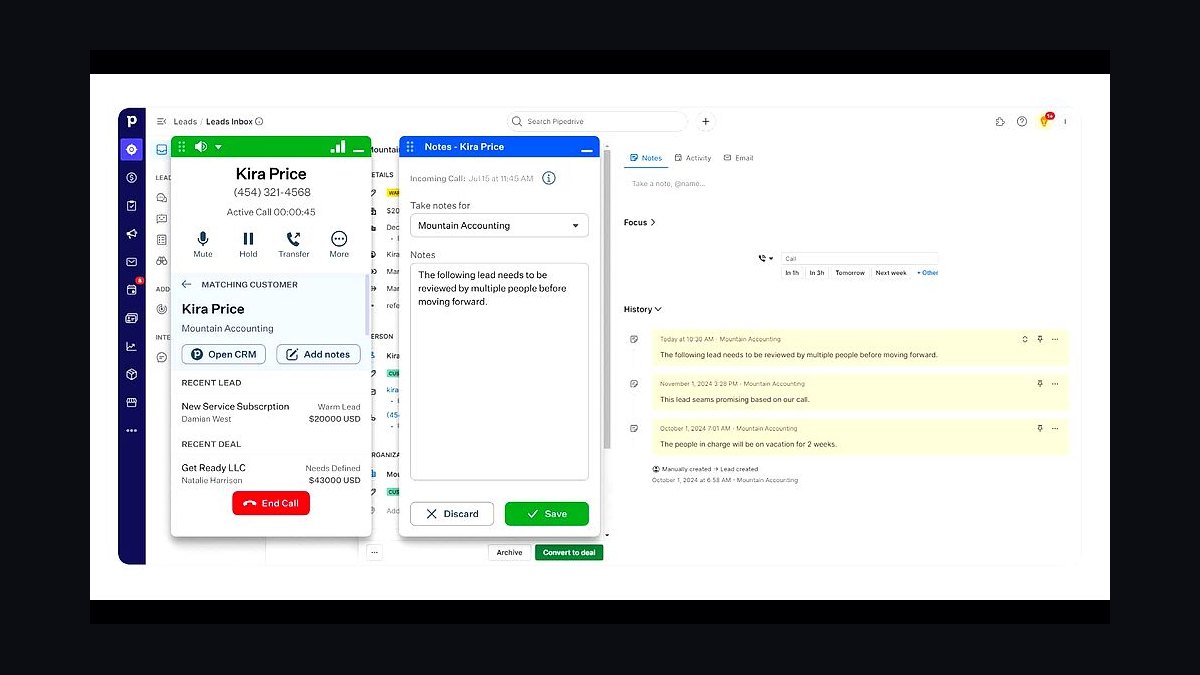Open the Pipedrive logo home icon
Screen dimensions: 1200x675
[131, 121]
